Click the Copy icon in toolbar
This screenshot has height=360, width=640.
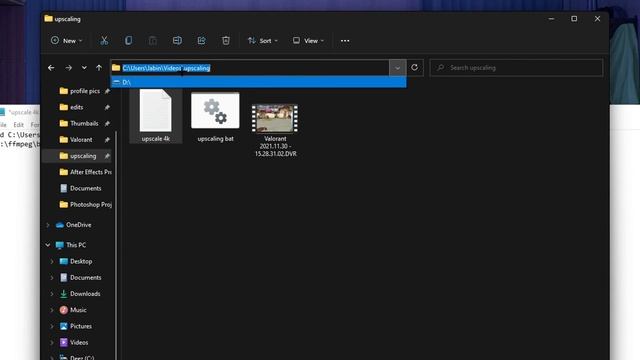128,40
